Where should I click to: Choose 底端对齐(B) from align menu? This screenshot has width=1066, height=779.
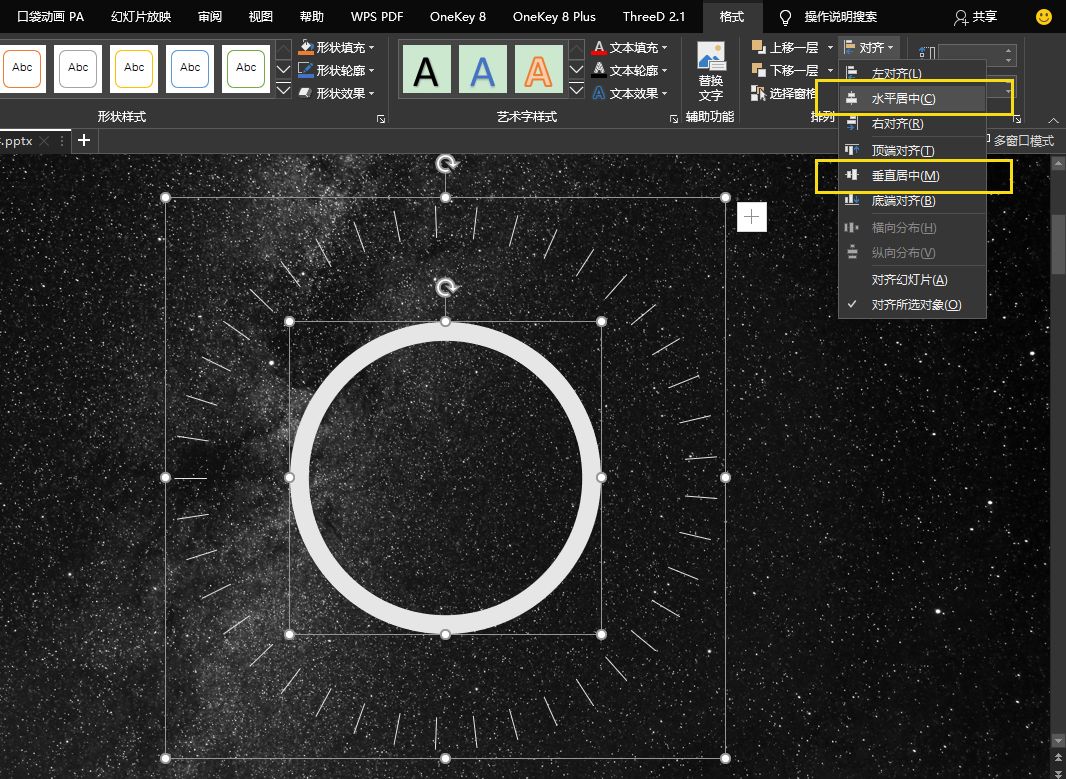coord(912,201)
